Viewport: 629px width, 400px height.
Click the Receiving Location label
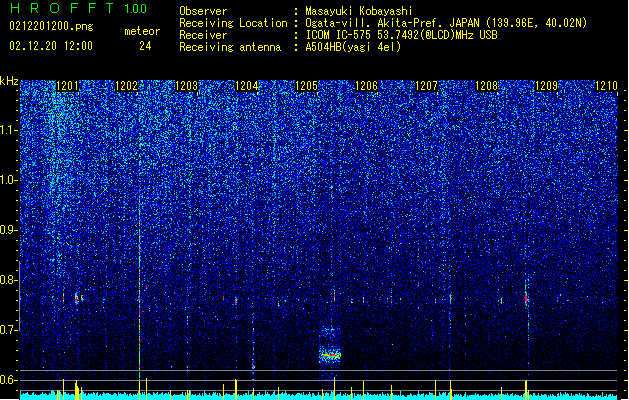233,23
